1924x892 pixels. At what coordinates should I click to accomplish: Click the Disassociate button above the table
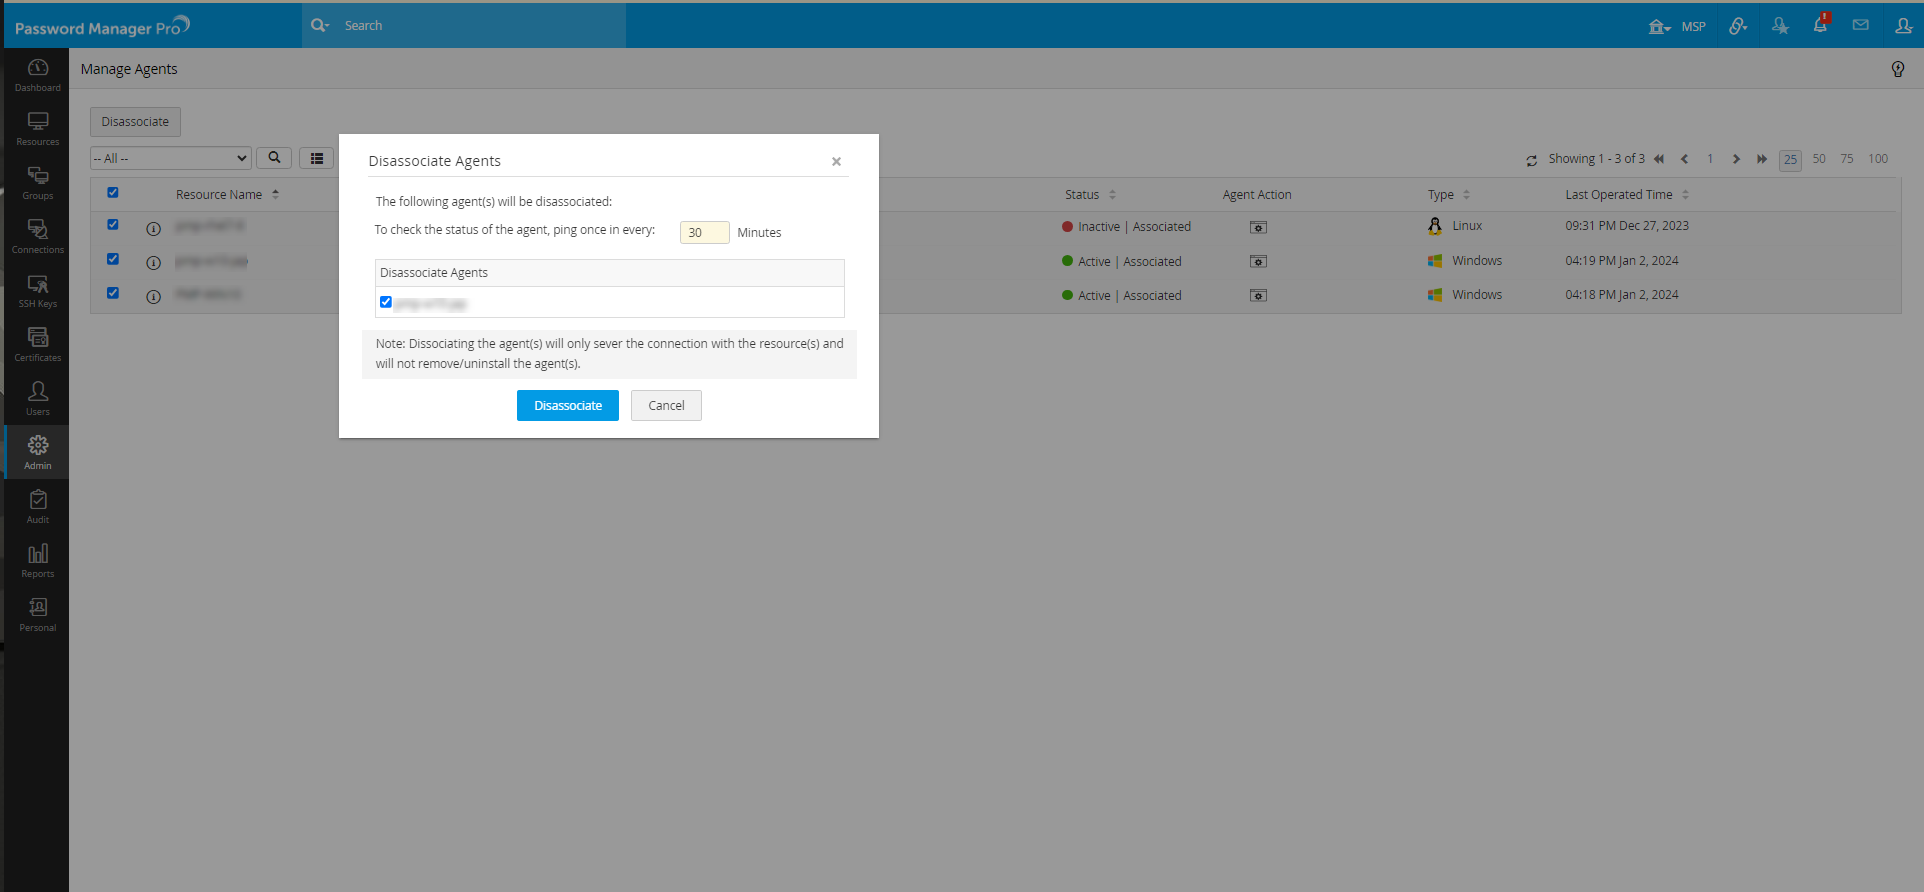pos(135,122)
